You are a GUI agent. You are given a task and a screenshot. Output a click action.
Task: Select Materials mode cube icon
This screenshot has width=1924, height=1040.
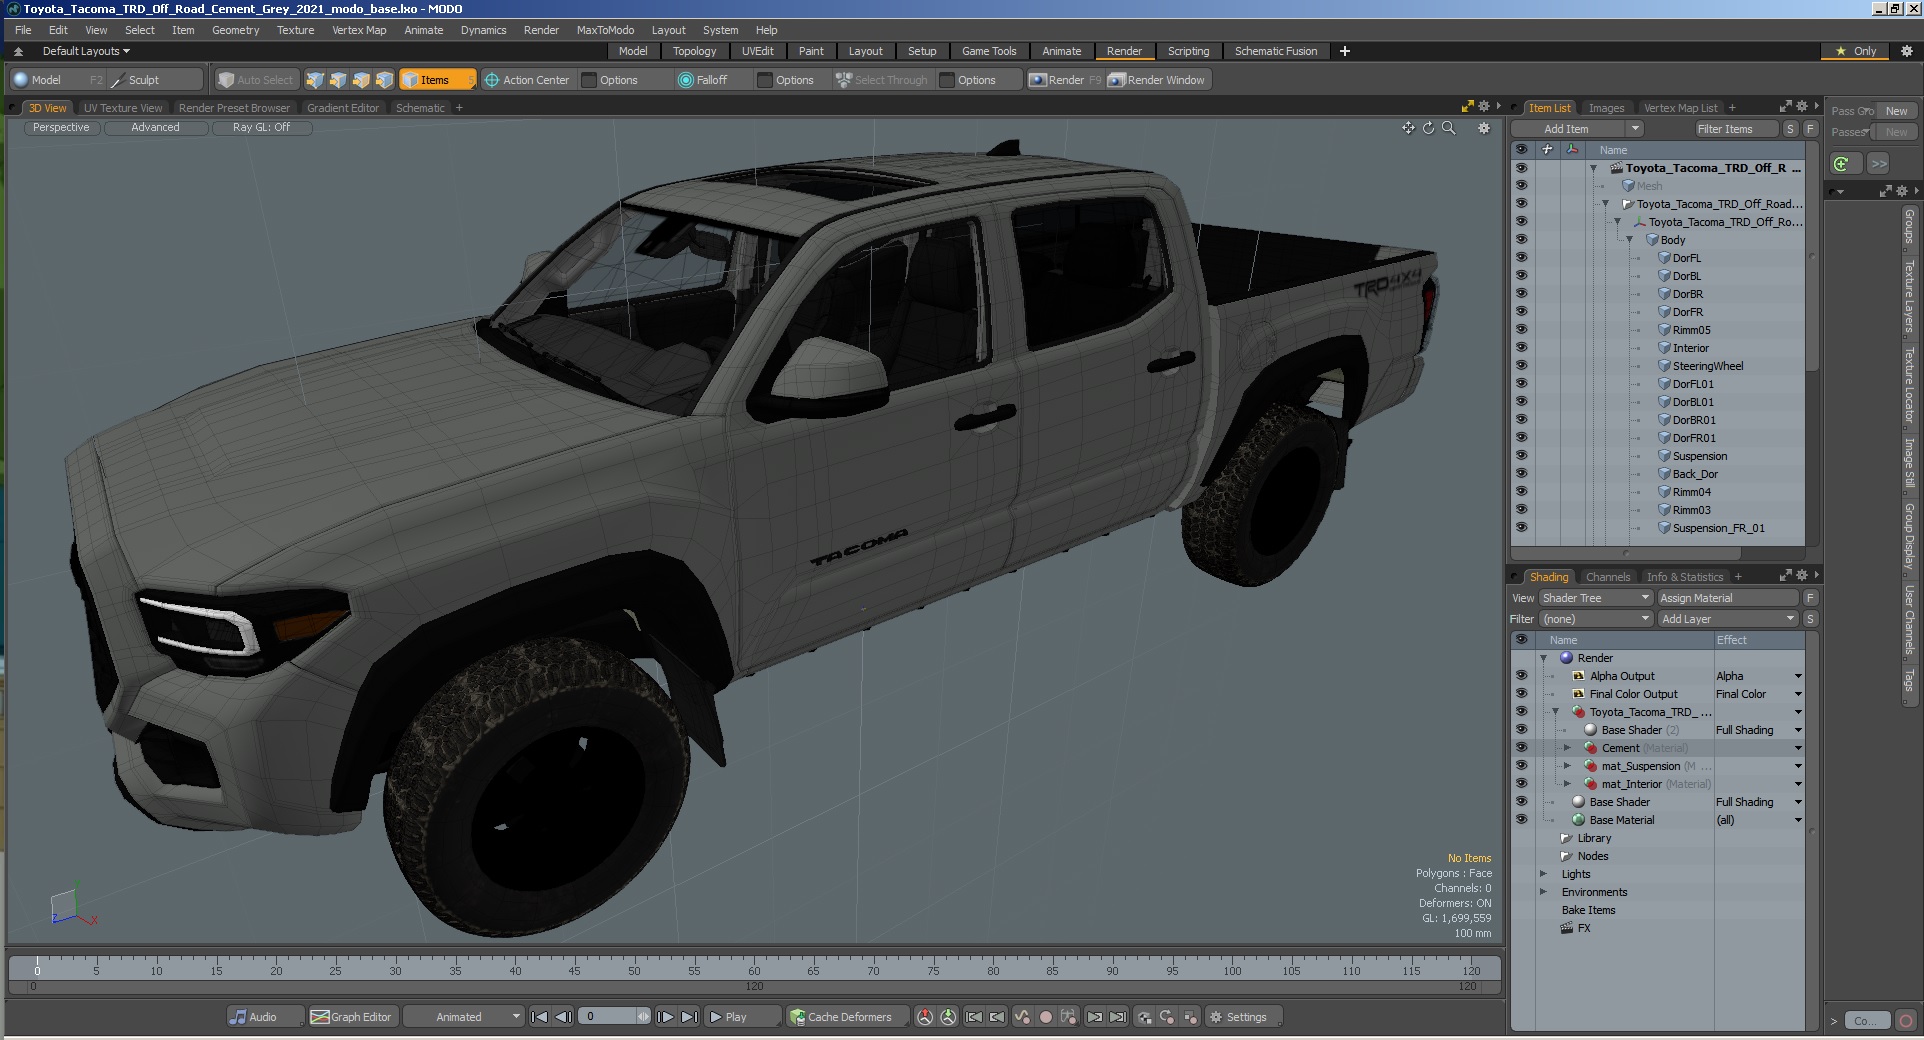pos(384,80)
